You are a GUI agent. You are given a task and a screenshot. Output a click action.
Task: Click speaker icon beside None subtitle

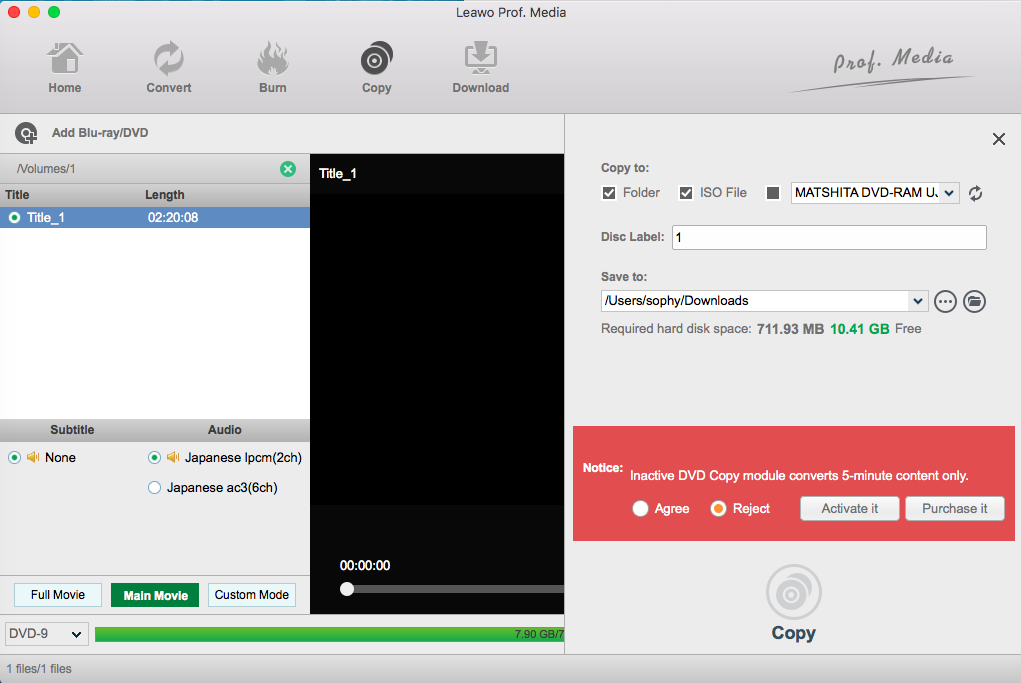[x=33, y=458]
